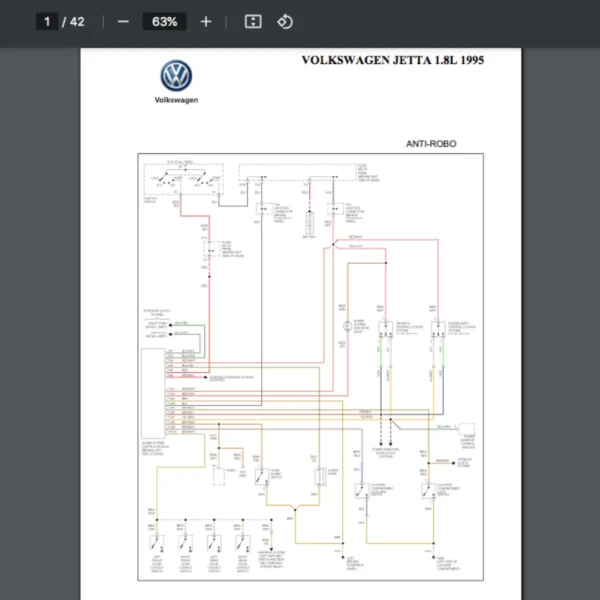Click the ignition switch block in diagram

(x=183, y=180)
